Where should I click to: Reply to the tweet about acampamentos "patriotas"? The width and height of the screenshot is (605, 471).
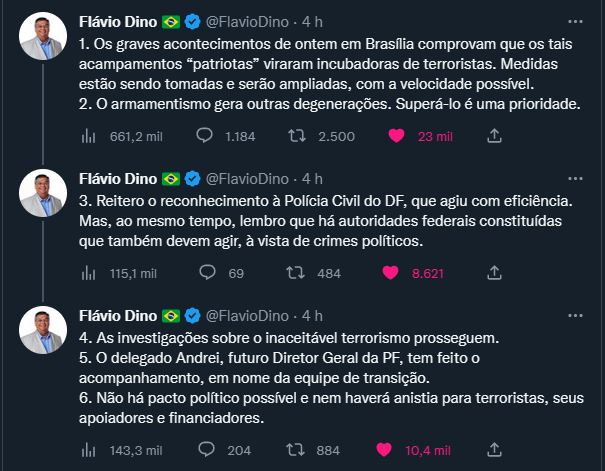point(206,135)
